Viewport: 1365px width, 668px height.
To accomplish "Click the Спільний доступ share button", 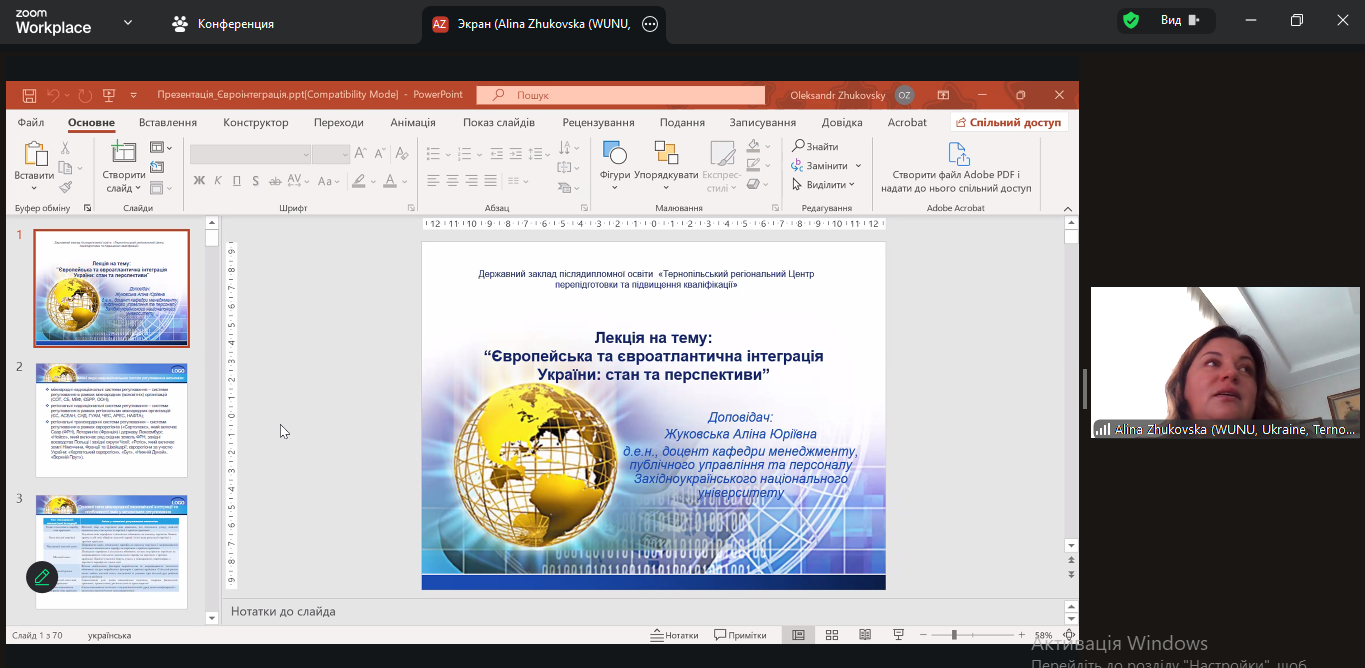I will pyautogui.click(x=1008, y=122).
